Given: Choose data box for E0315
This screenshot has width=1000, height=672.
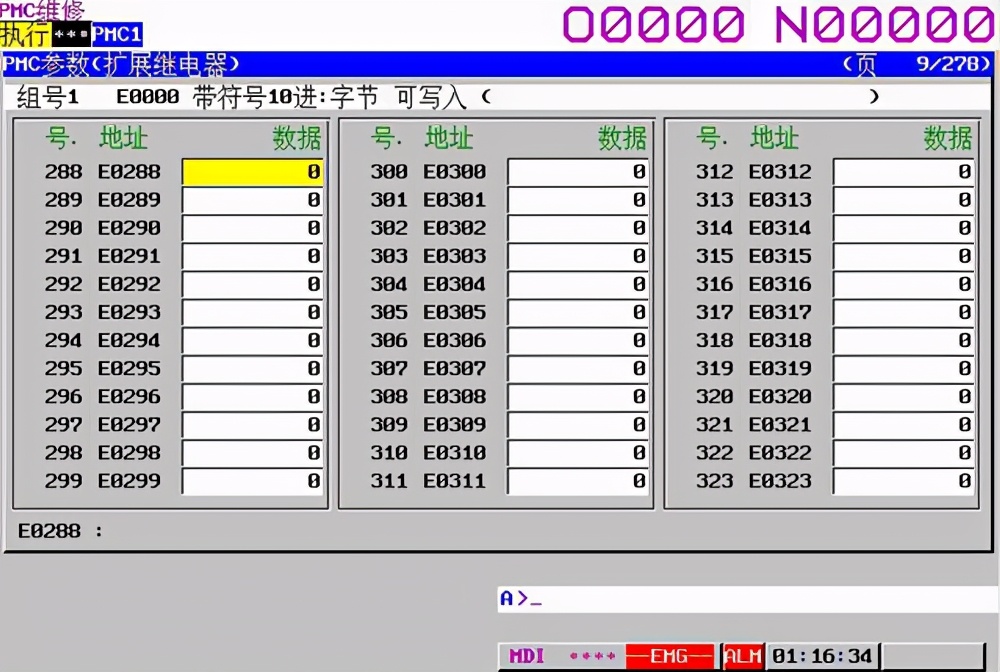Looking at the screenshot, I should tap(904, 256).
